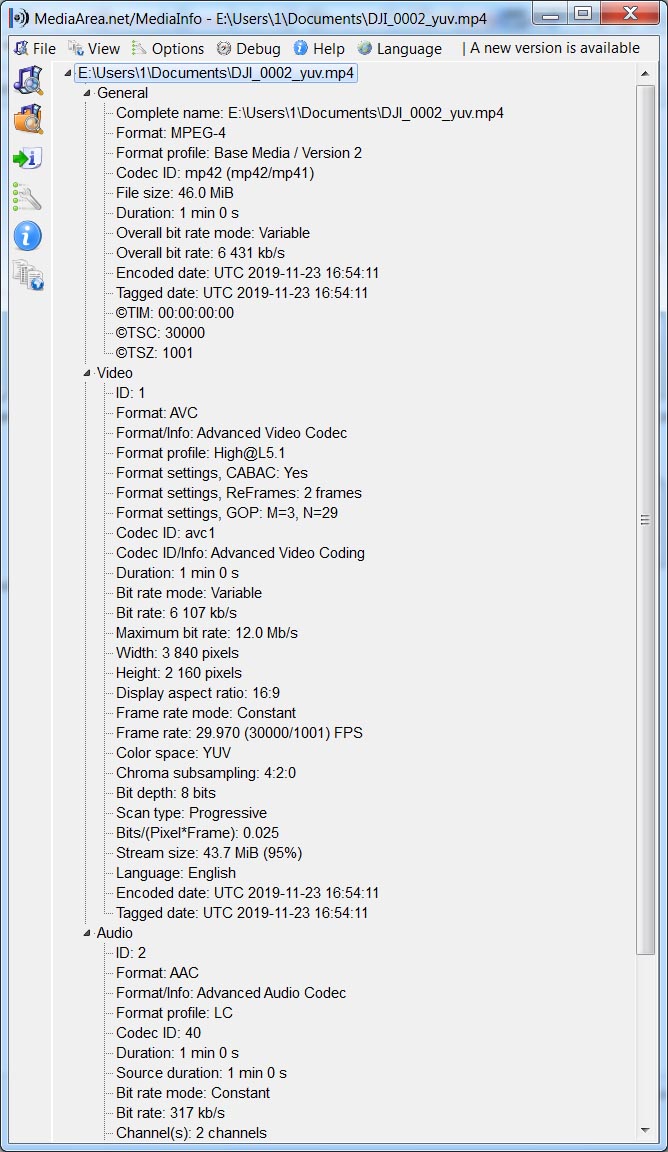The image size is (668, 1152).
Task: Open the Help menu
Action: (x=319, y=48)
